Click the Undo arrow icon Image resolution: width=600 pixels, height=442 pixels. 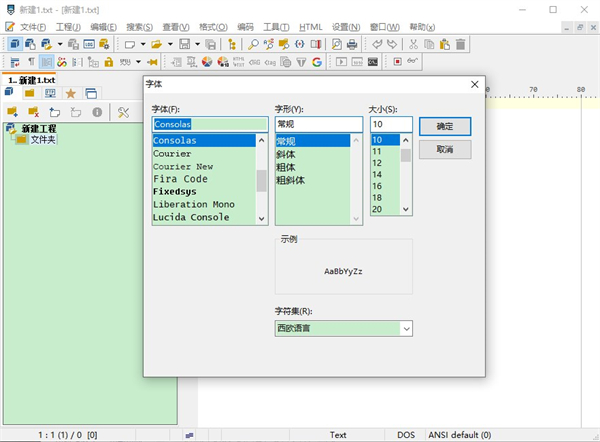[x=376, y=44]
